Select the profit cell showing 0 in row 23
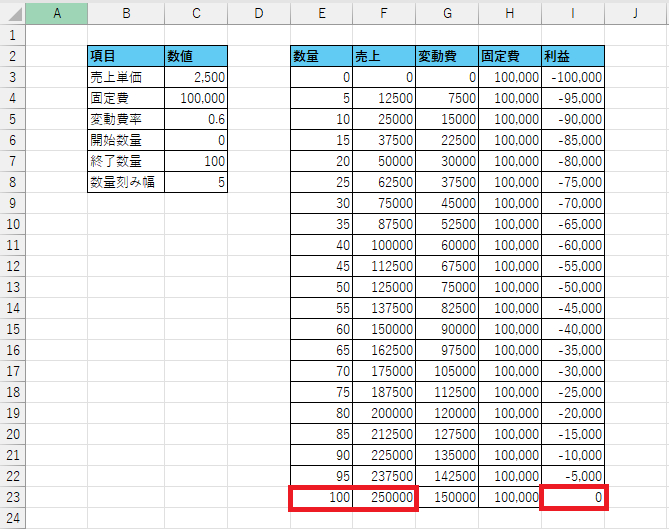The height and width of the screenshot is (529, 669). click(573, 497)
